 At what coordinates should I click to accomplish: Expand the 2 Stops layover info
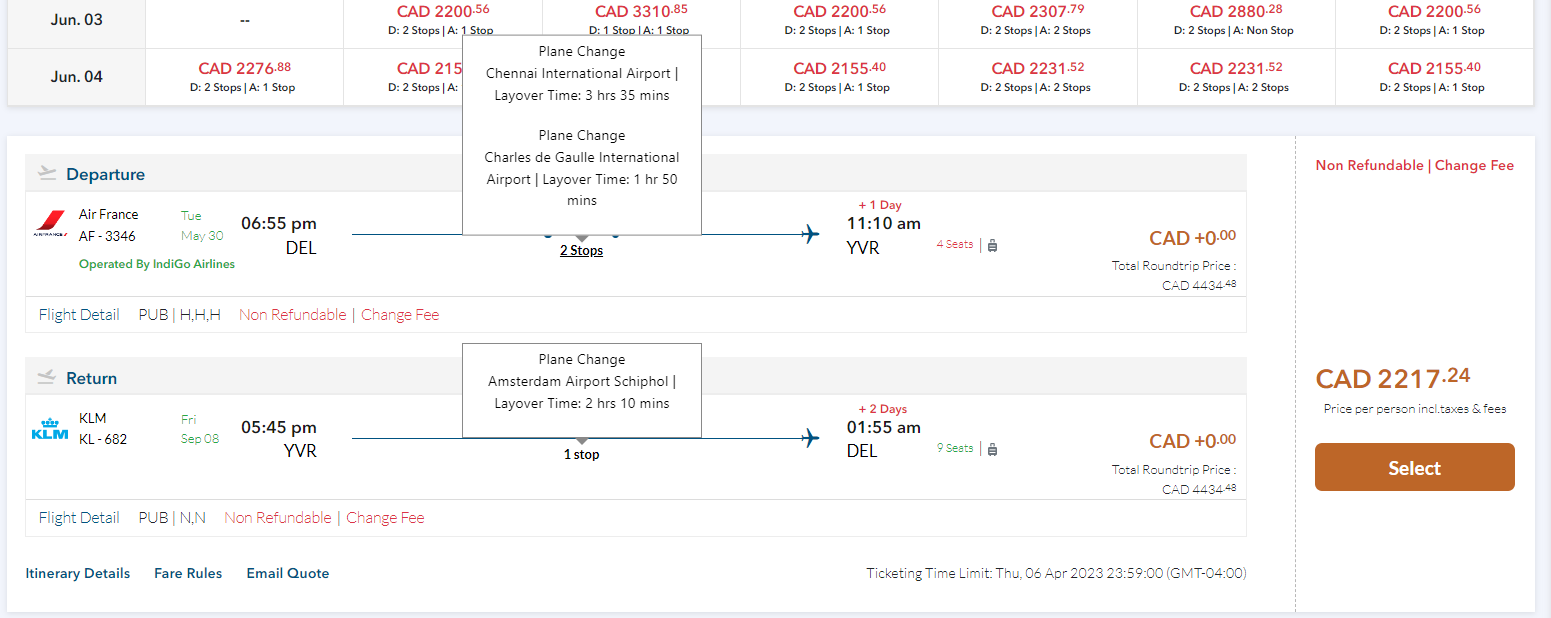[581, 251]
